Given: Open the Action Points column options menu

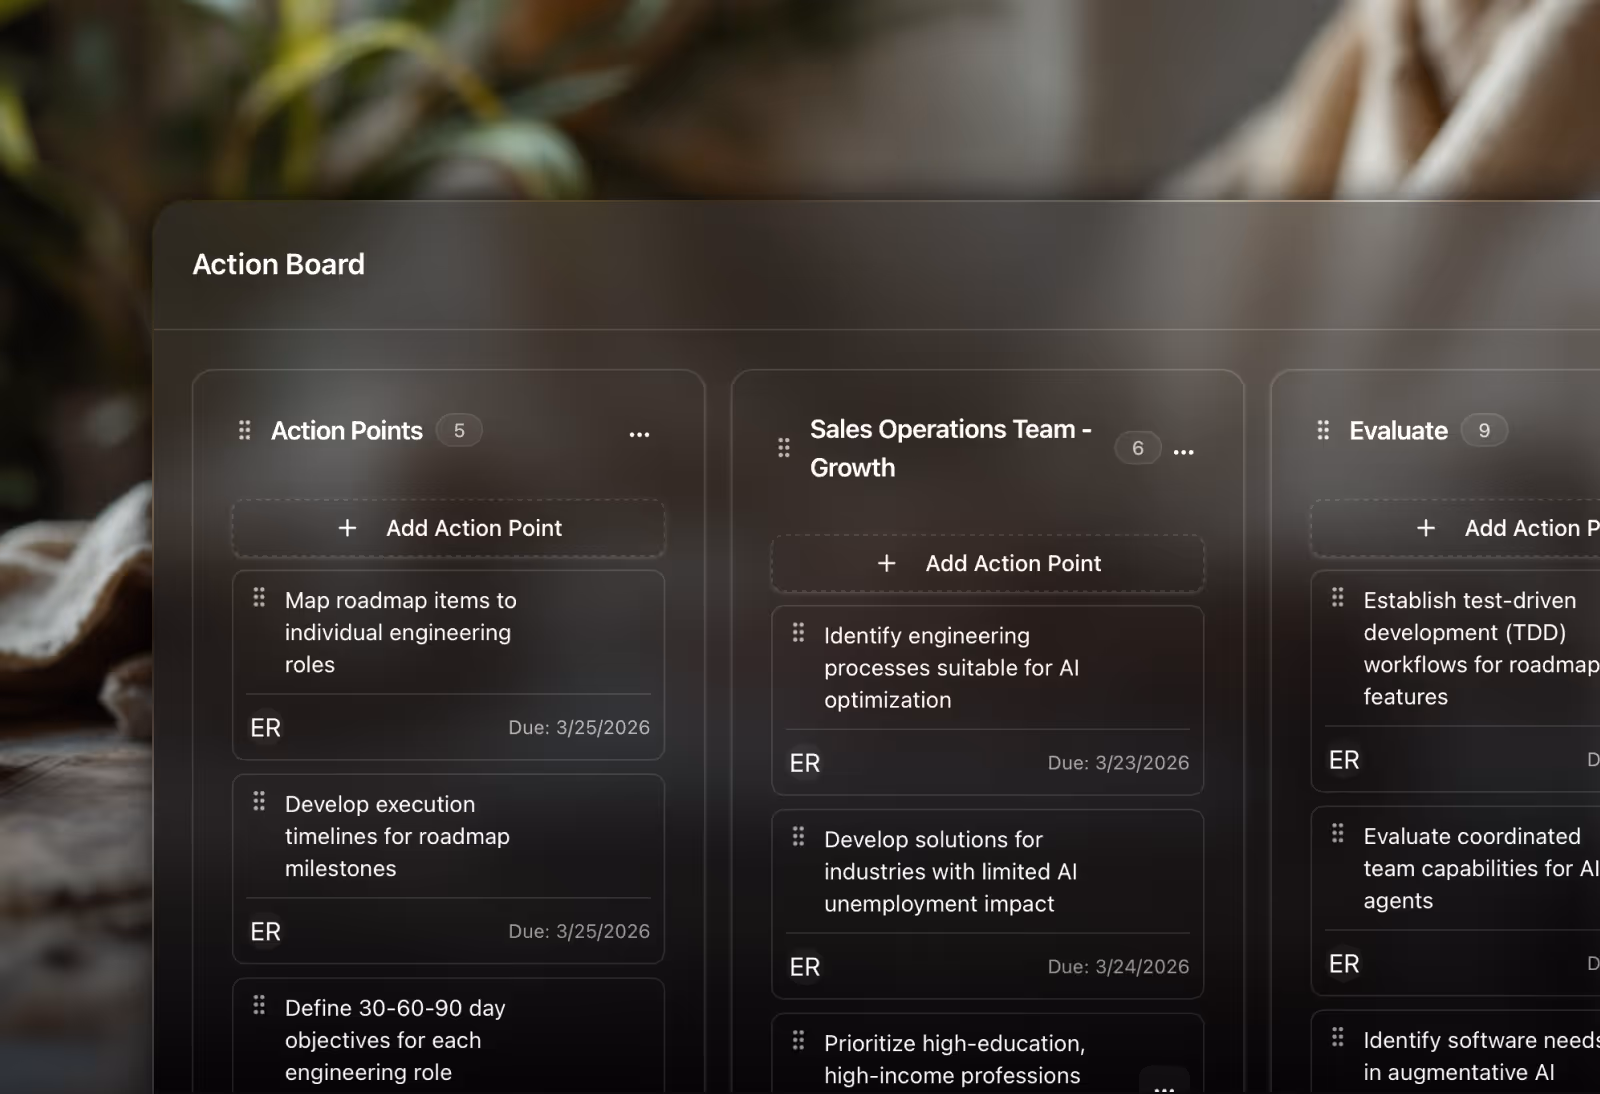Looking at the screenshot, I should point(639,434).
